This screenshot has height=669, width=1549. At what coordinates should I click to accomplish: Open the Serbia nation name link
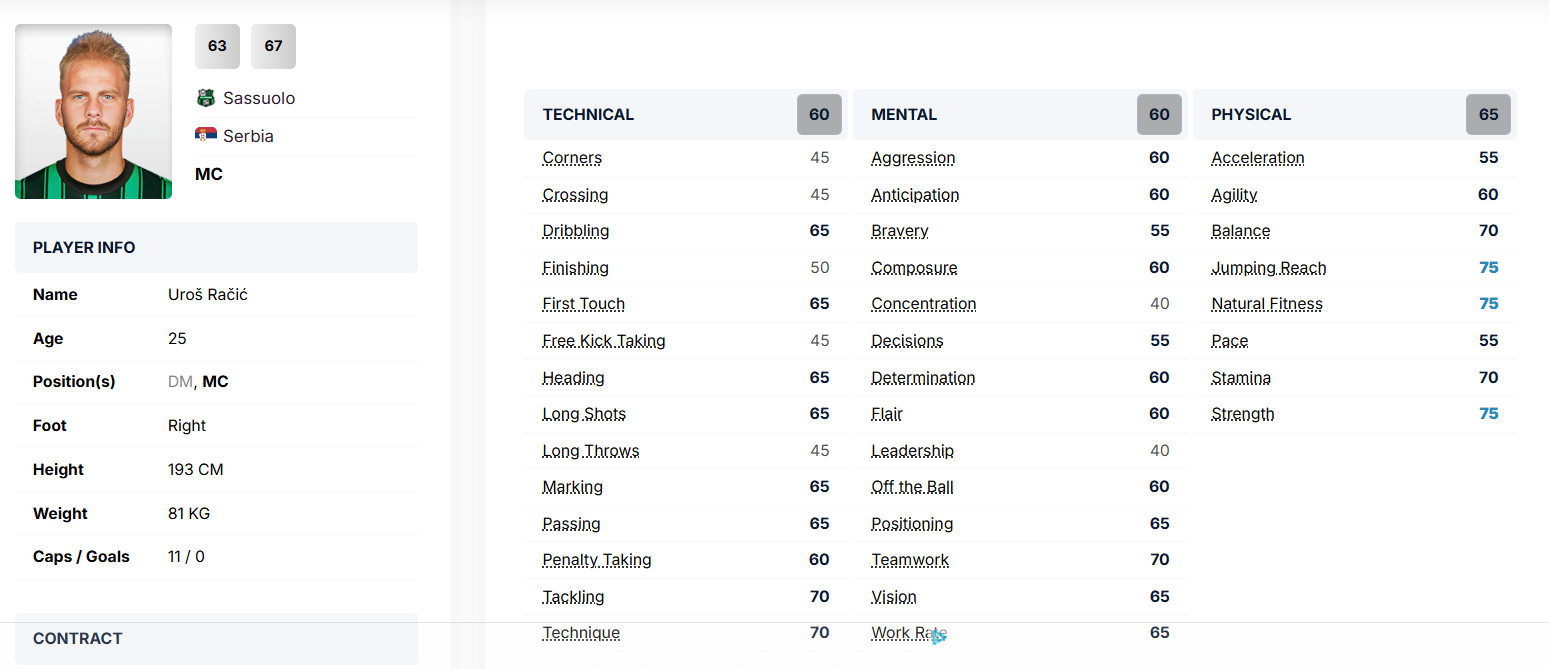click(248, 136)
